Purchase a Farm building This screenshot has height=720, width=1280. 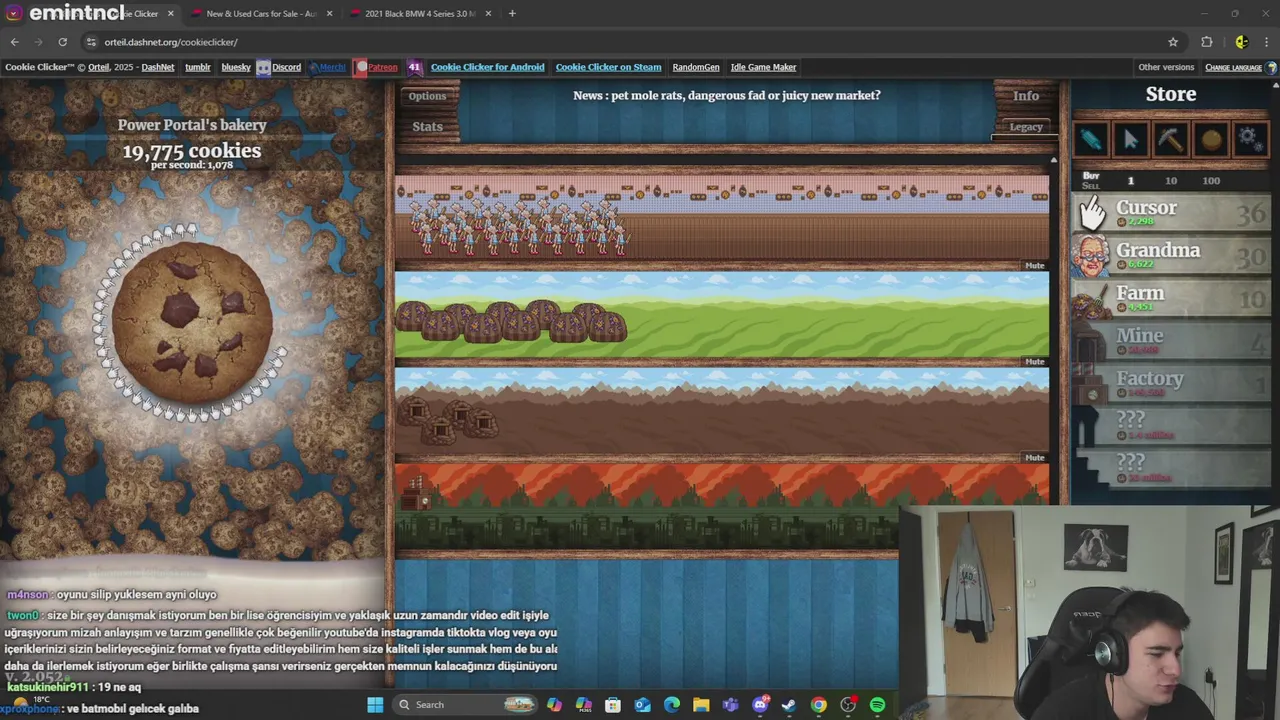(1171, 299)
